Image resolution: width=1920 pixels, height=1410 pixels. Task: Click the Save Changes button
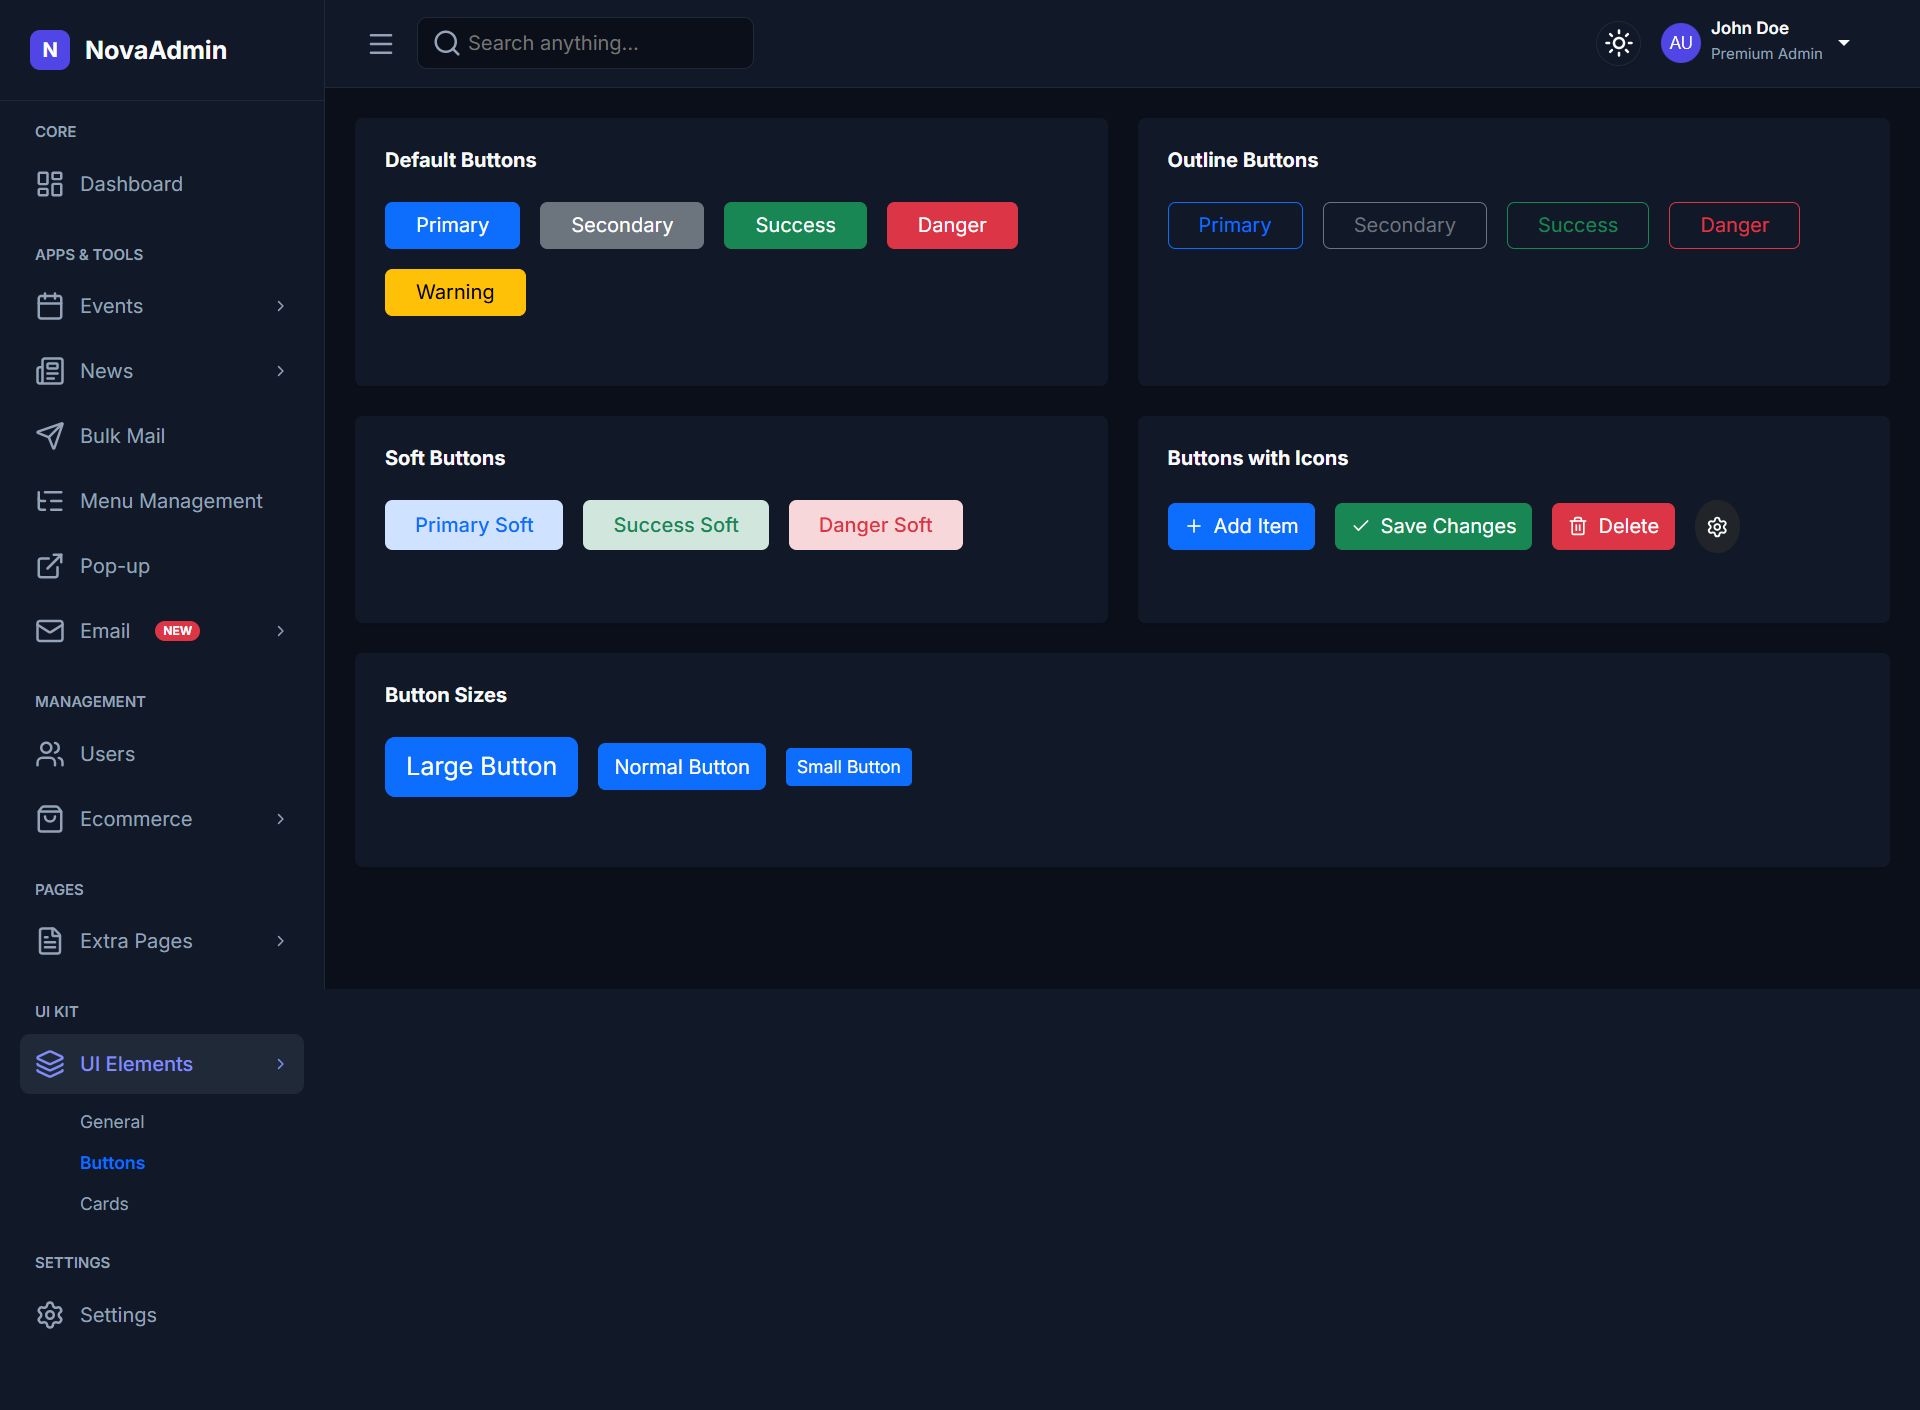[1432, 526]
